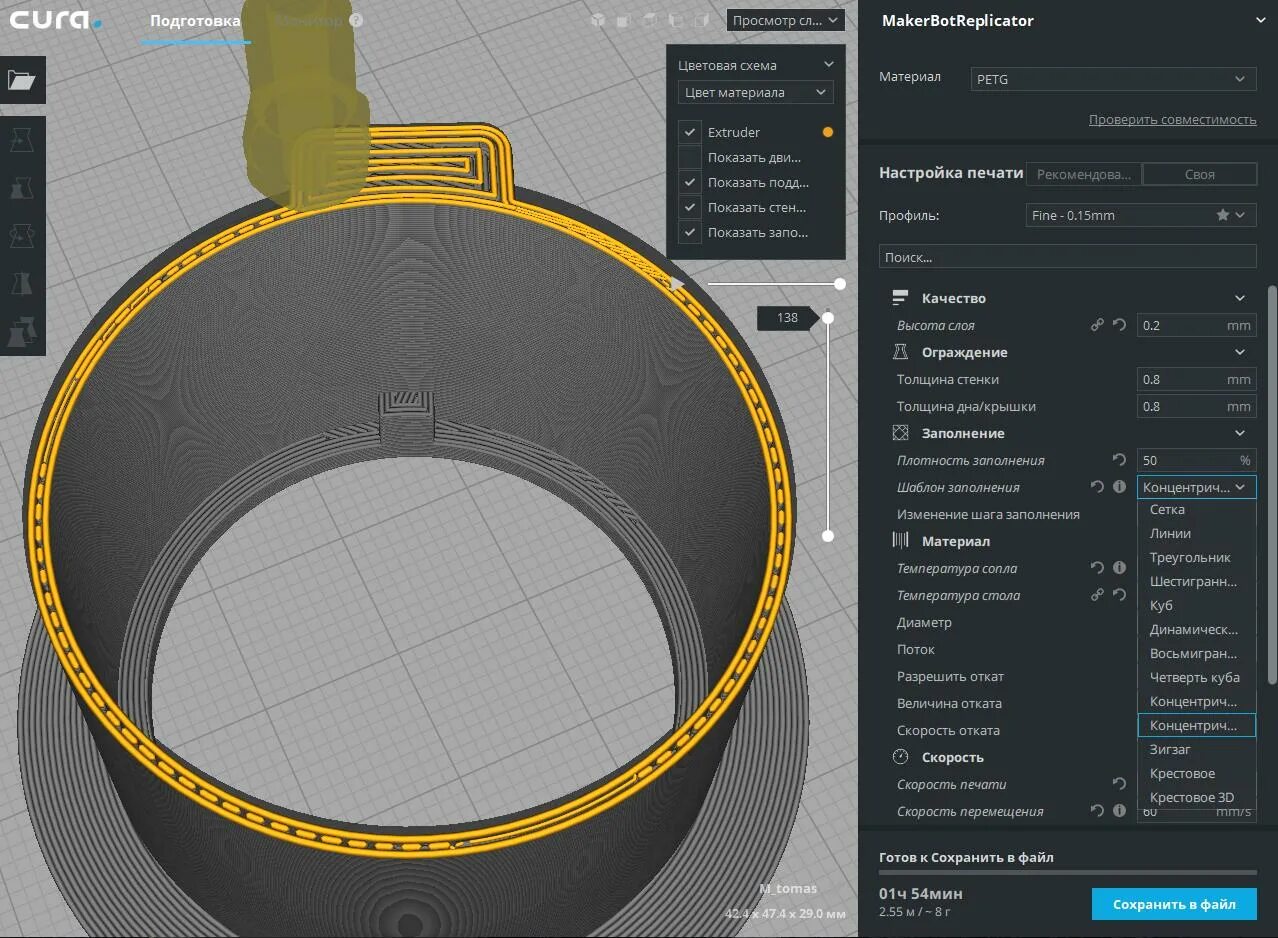This screenshot has width=1278, height=938.
Task: Open the PETG material dropdown
Action: pos(1113,79)
